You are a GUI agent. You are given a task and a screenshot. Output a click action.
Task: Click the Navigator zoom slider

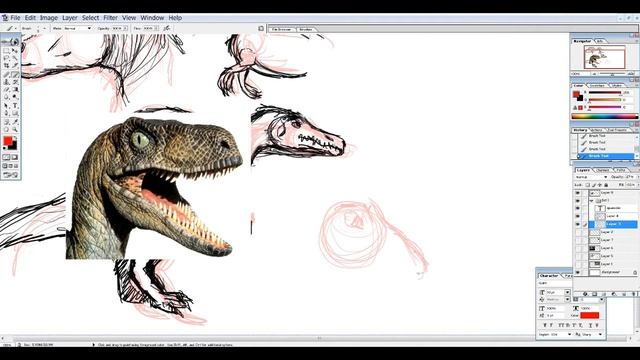click(611, 74)
